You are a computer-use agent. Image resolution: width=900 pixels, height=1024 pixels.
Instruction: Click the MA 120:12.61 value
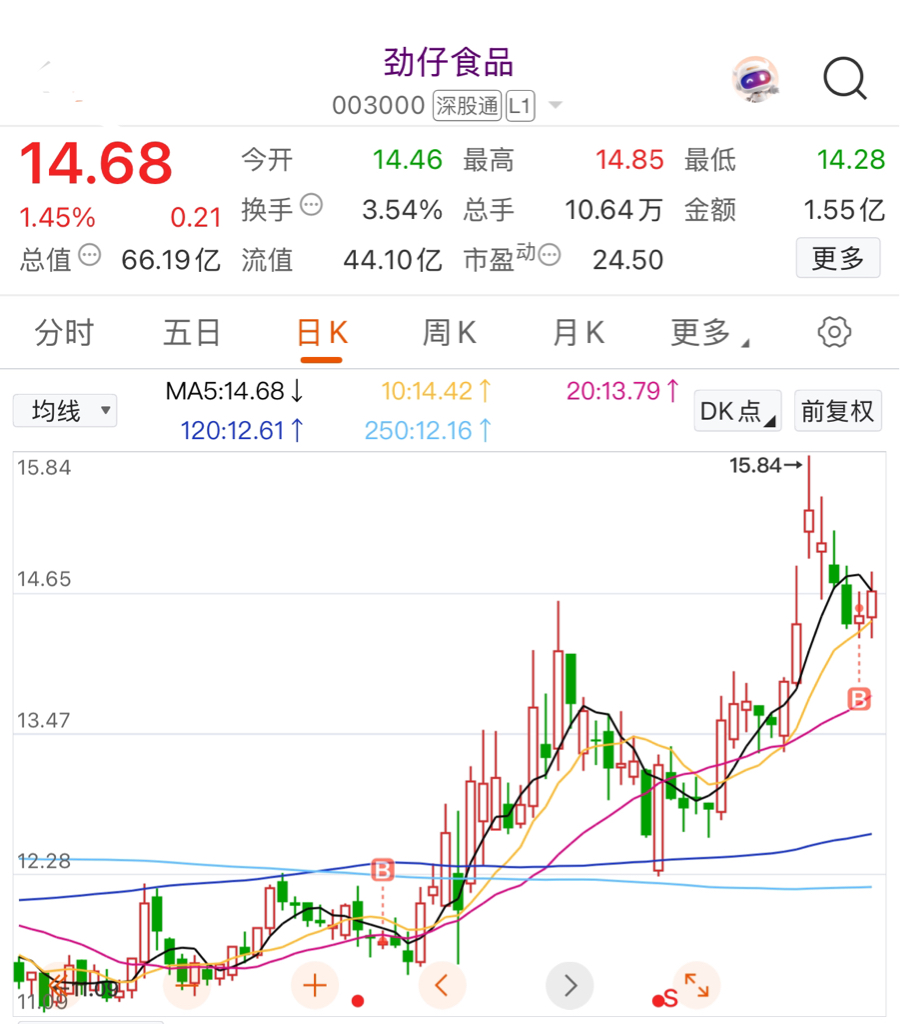[x=242, y=430]
